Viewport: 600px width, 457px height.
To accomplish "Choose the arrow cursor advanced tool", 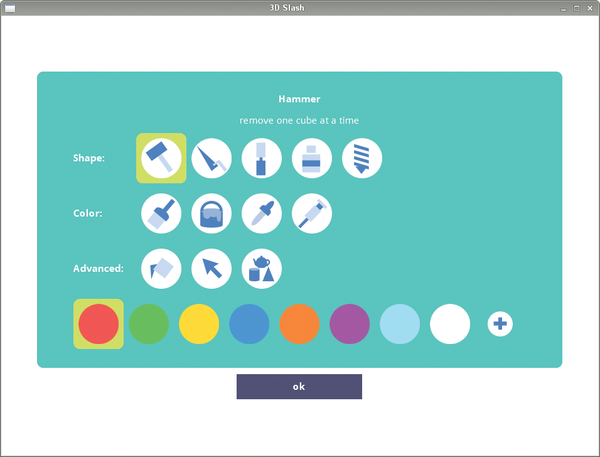I will tap(211, 268).
